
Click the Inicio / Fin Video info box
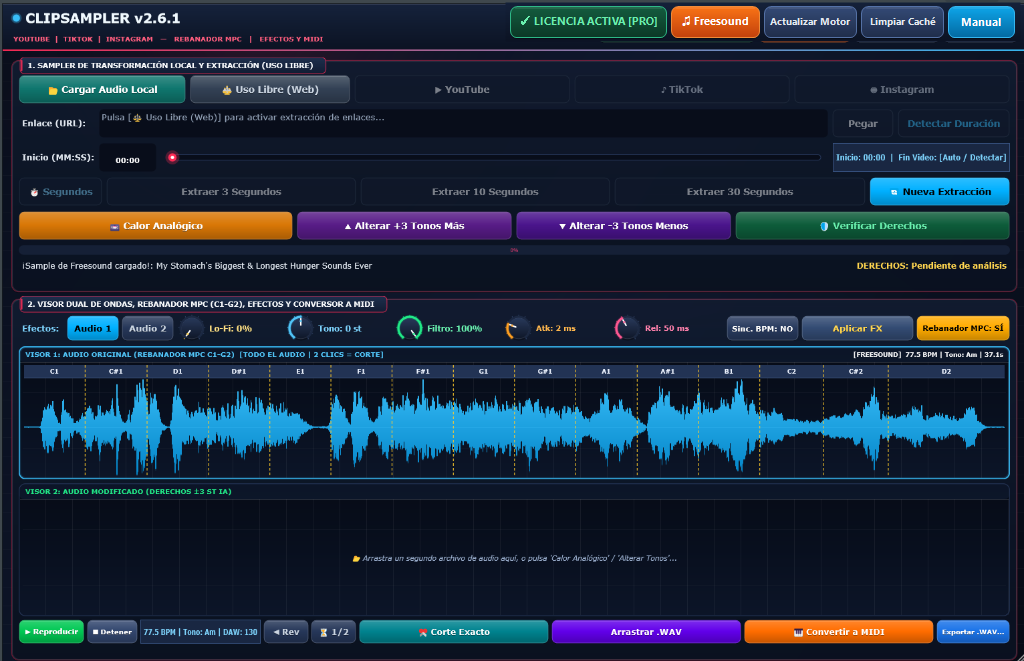point(921,157)
